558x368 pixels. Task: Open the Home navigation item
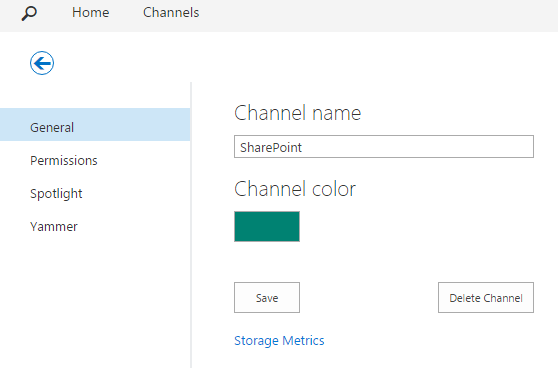[x=90, y=13]
